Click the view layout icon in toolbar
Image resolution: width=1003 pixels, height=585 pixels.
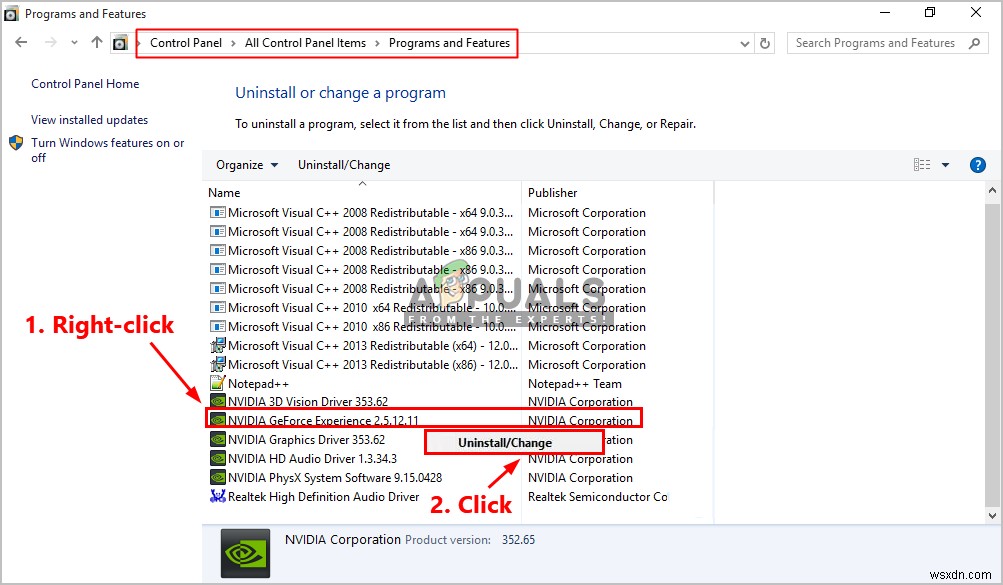922,165
